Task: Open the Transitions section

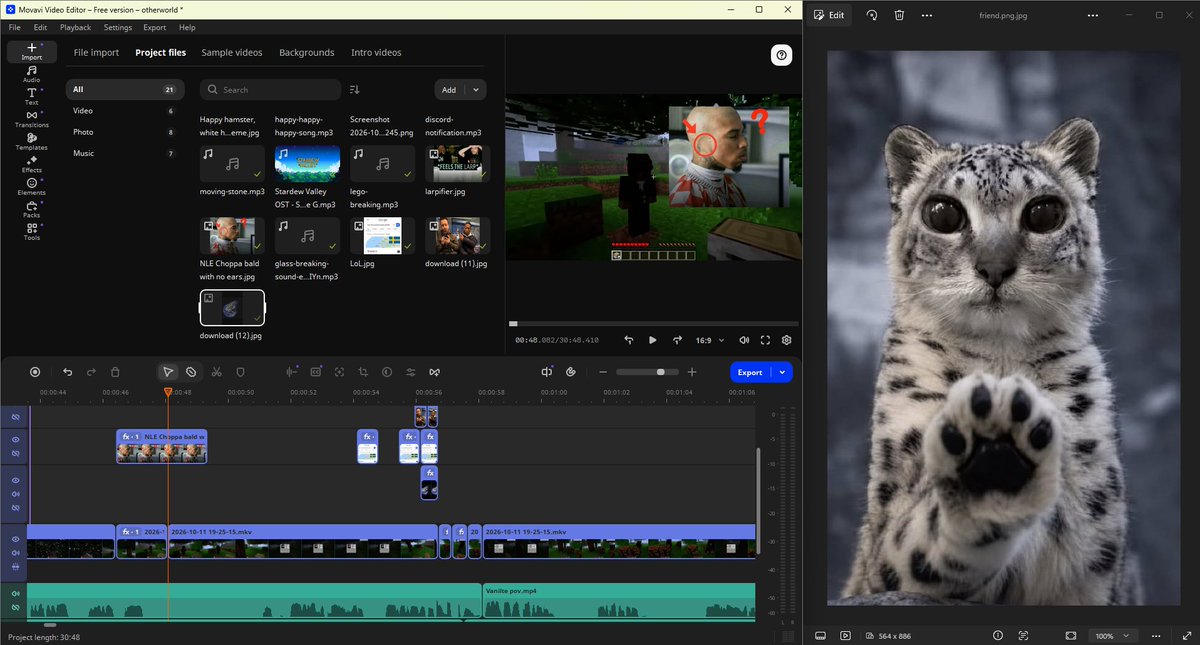Action: [32, 119]
